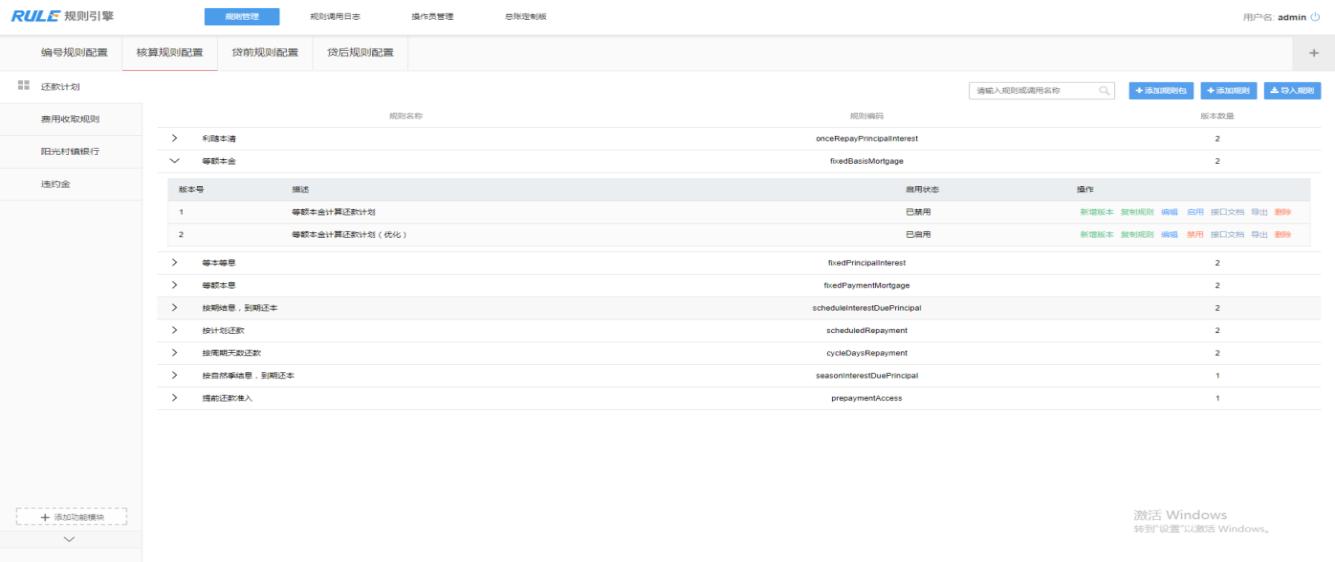Click the 添加规则包 button
The height and width of the screenshot is (562, 1335).
click(1161, 90)
